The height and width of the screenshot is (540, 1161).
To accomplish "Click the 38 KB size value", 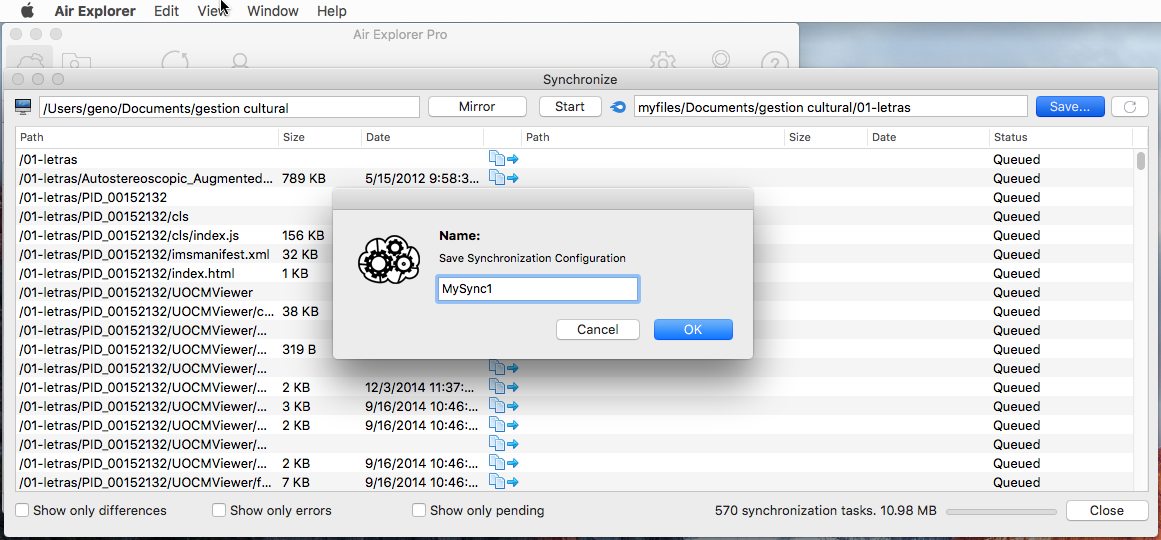I will click(x=301, y=311).
